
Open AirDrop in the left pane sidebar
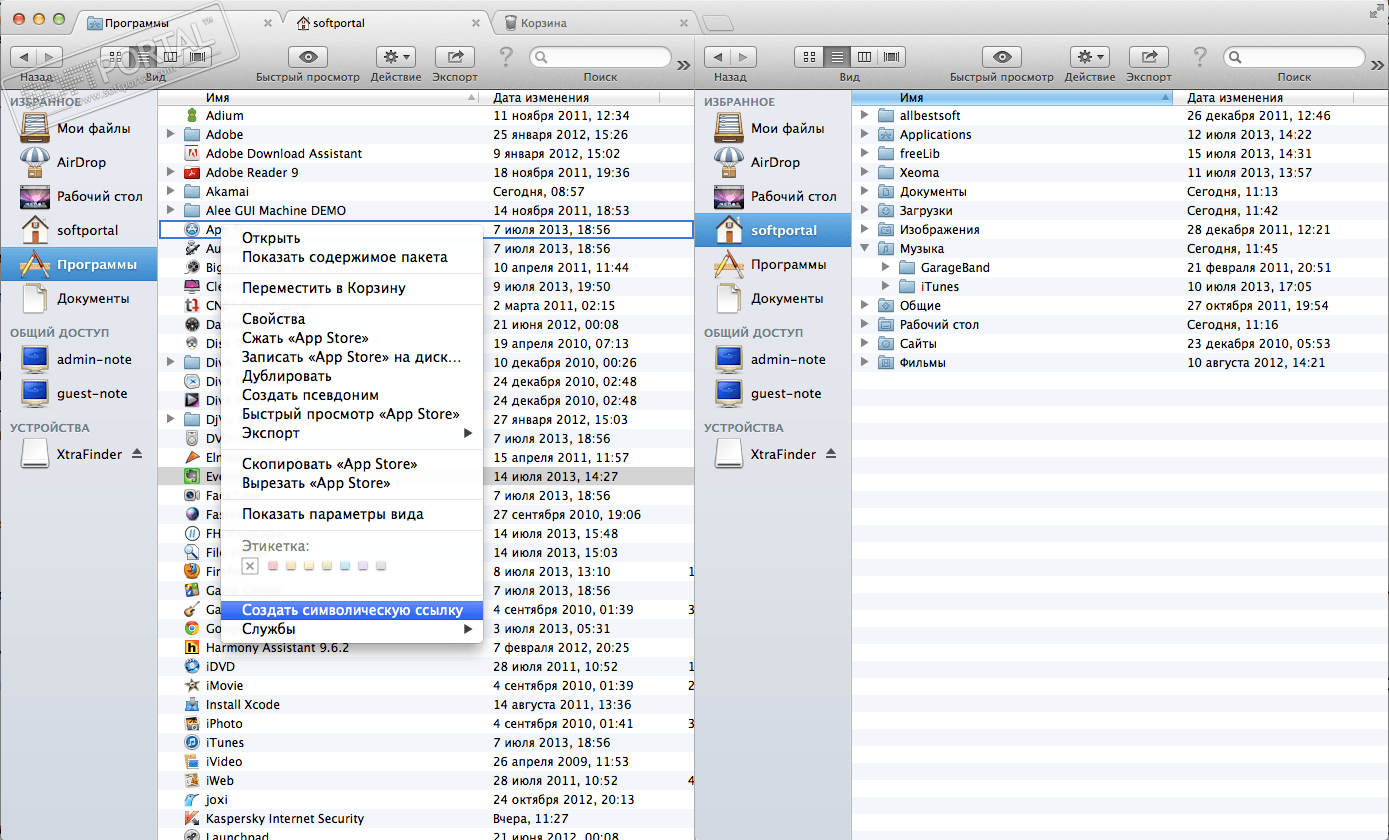click(x=79, y=162)
